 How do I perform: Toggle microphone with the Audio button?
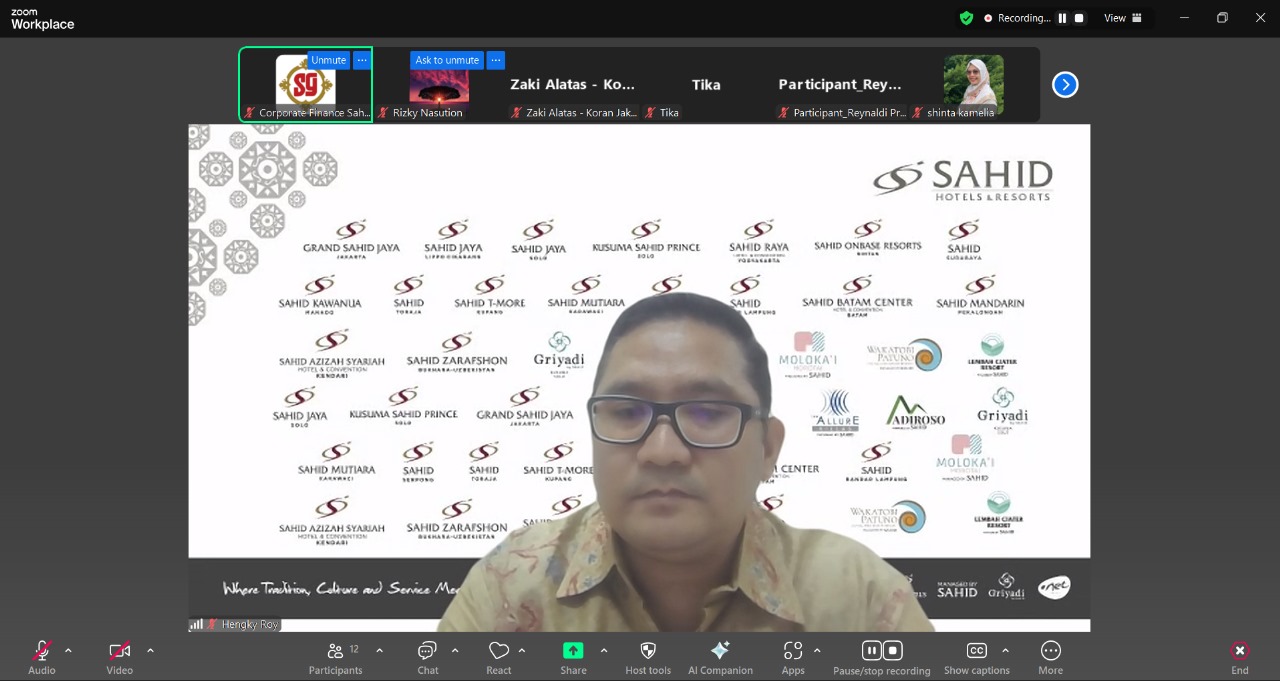(x=42, y=652)
